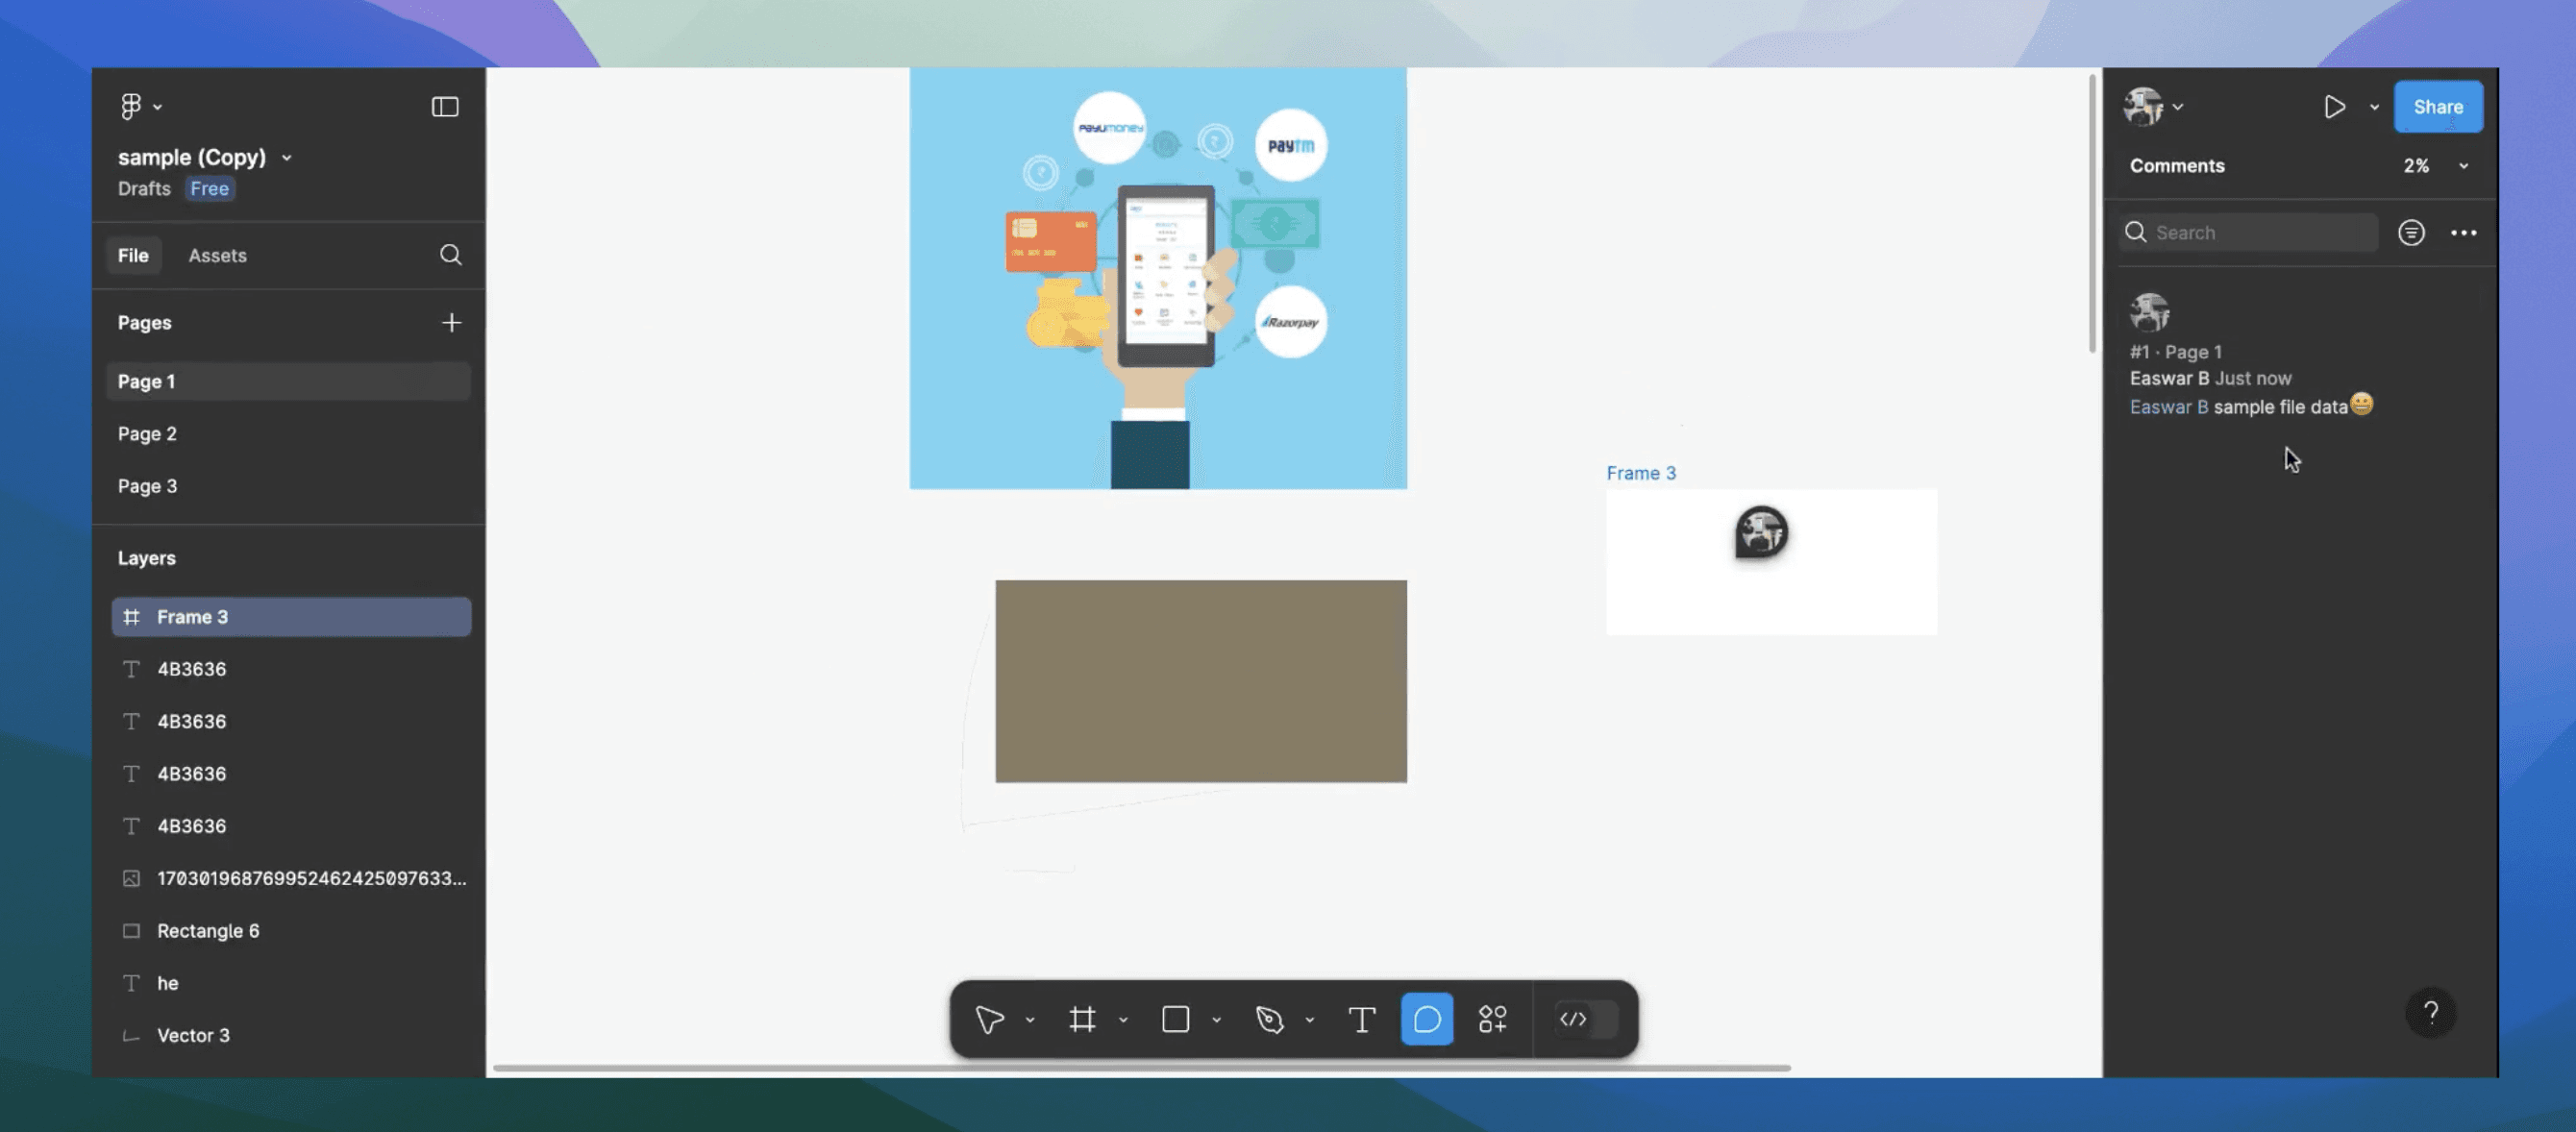Screen dimensions: 2576x1132
Task: Select the Comment tool
Action: click(x=1427, y=1019)
